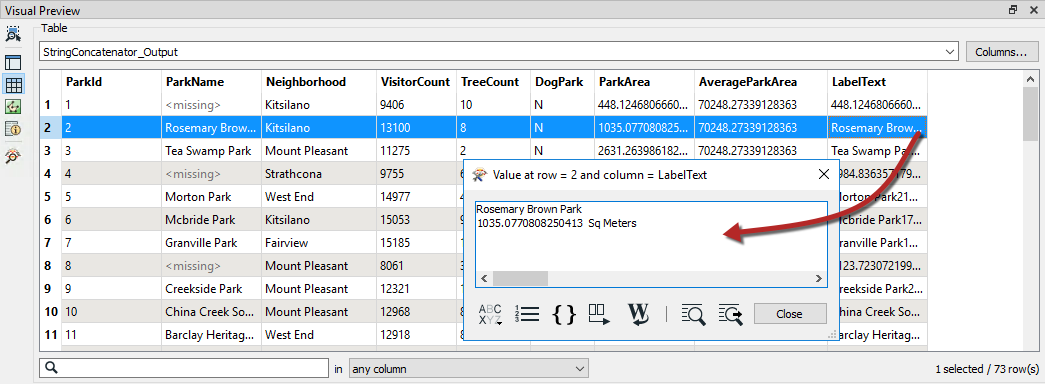Open the ABC XYZ dropdown arrow options

point(498,322)
